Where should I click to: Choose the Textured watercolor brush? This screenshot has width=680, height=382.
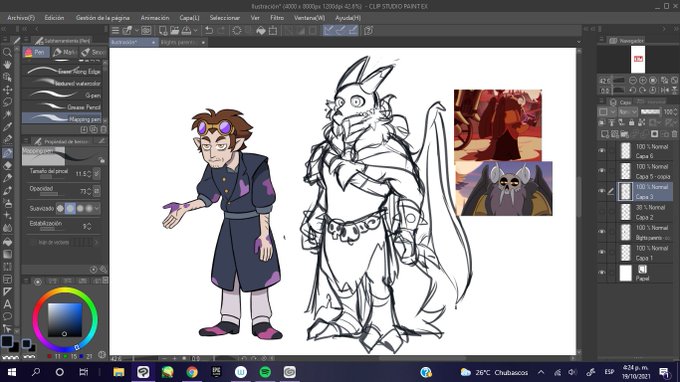tap(62, 83)
